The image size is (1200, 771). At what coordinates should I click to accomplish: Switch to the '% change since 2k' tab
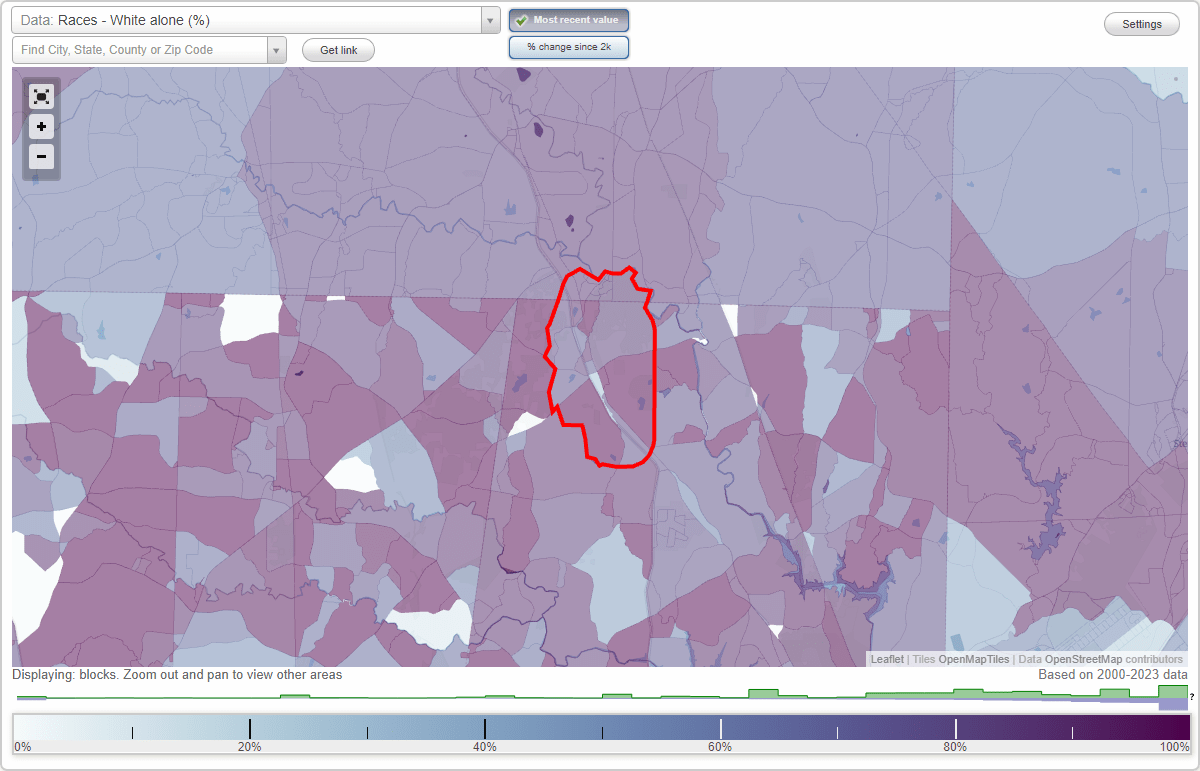(x=569, y=46)
